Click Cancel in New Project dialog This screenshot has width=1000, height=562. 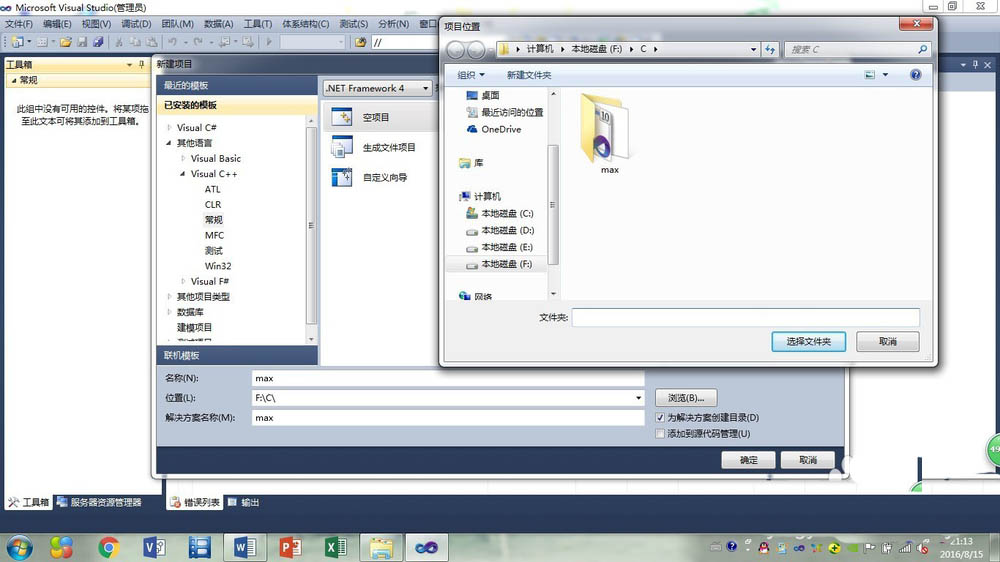point(807,460)
